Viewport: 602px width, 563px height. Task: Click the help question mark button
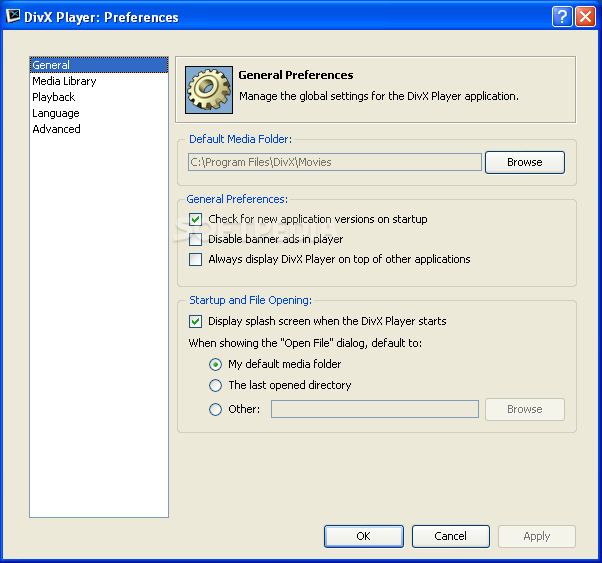click(562, 17)
